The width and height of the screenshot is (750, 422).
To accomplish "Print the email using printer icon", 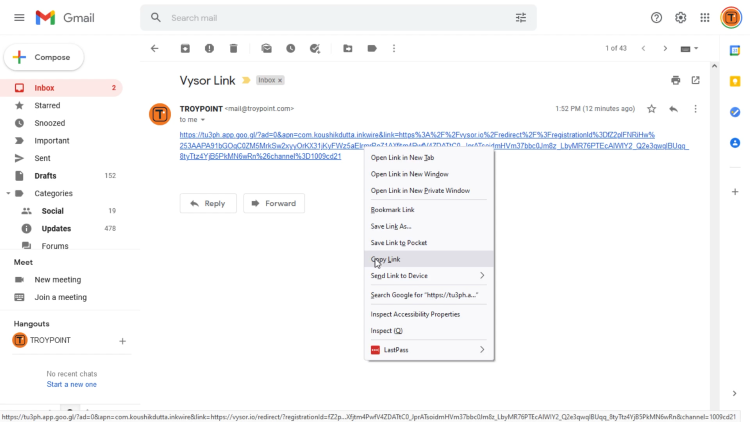I will 676,80.
